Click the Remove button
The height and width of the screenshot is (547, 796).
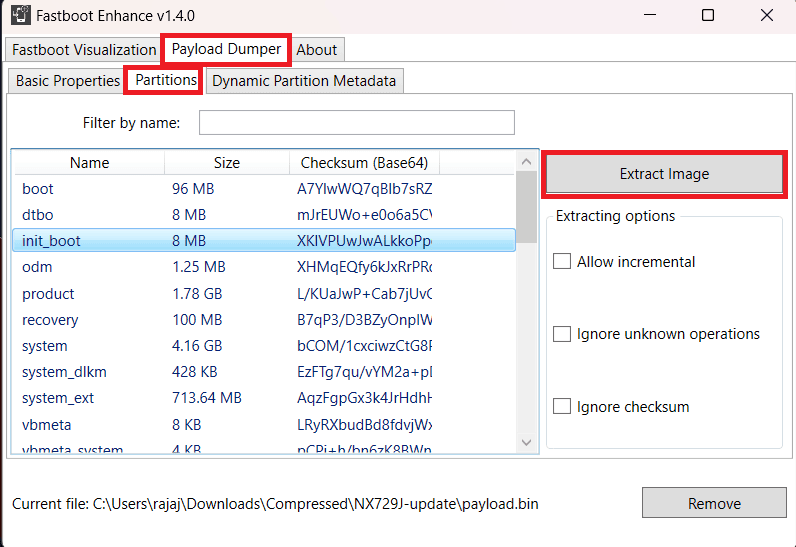(714, 503)
